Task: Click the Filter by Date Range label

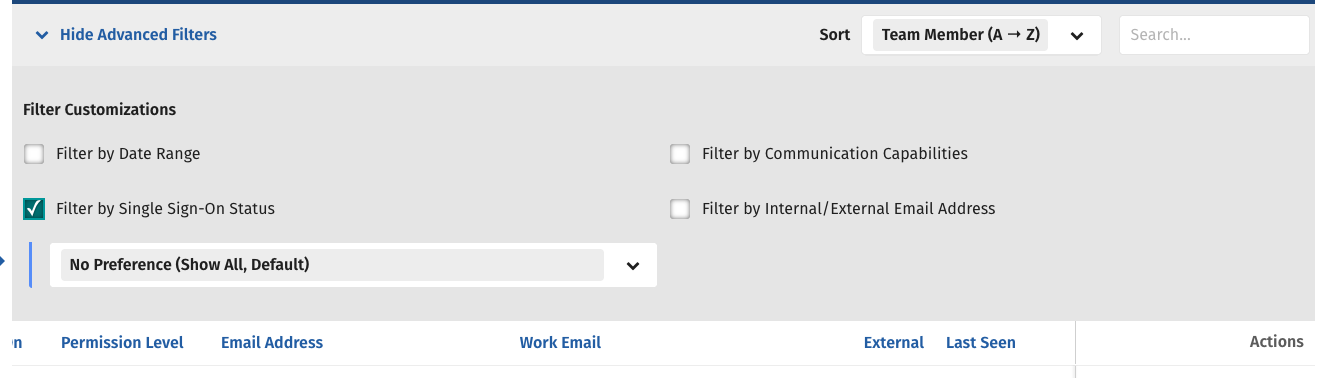Action: pos(128,154)
